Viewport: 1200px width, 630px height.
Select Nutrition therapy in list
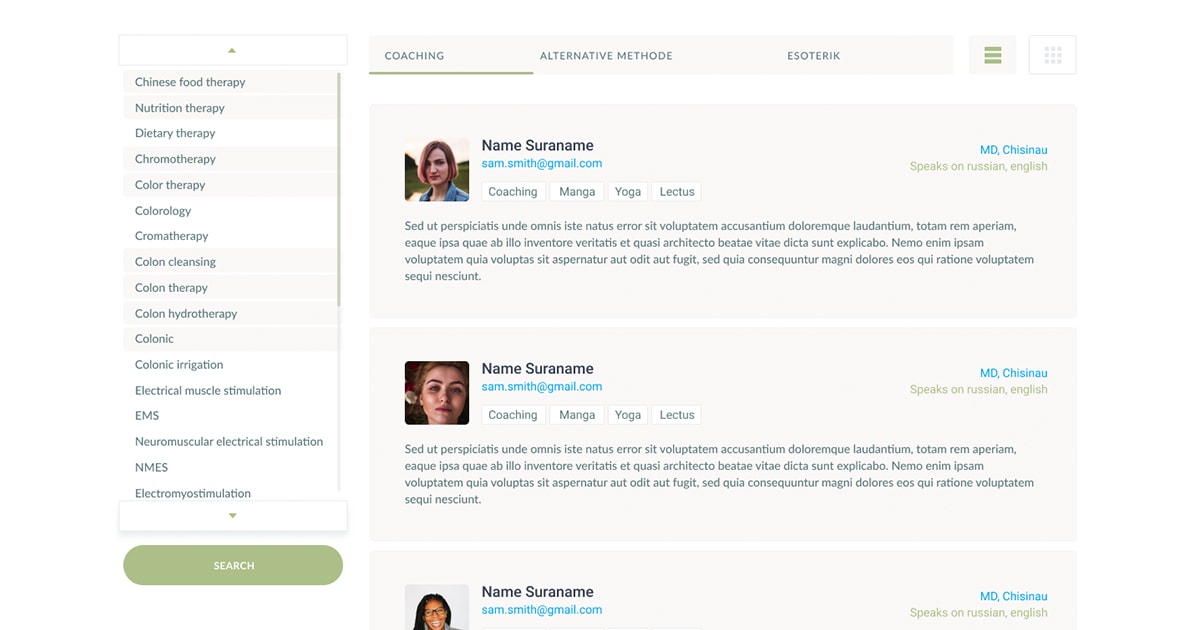coord(230,108)
